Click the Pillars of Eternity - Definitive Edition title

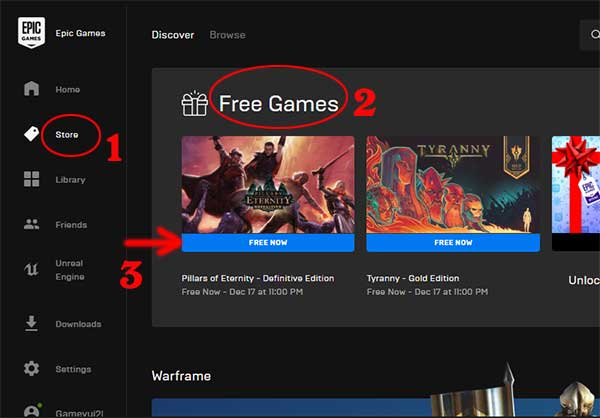pyautogui.click(x=258, y=278)
